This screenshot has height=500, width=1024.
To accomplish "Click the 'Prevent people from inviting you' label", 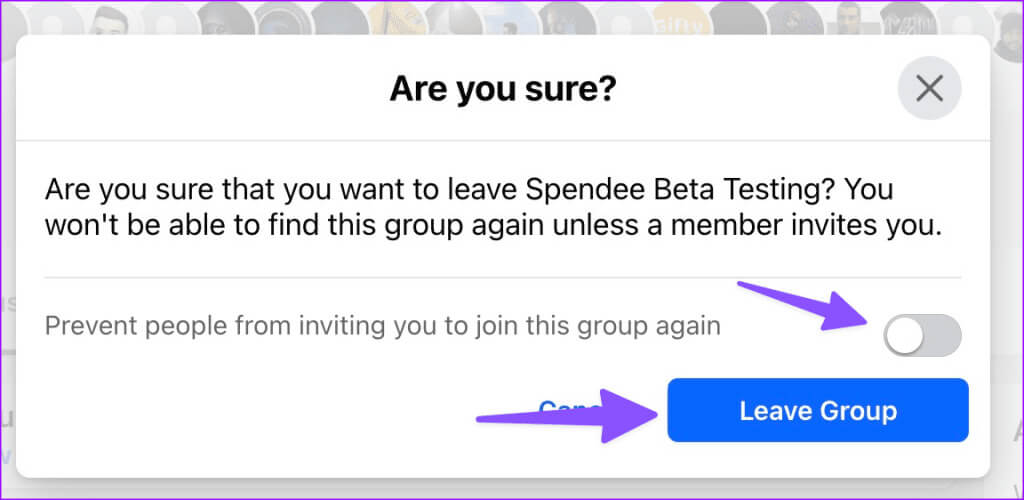I will coord(383,325).
